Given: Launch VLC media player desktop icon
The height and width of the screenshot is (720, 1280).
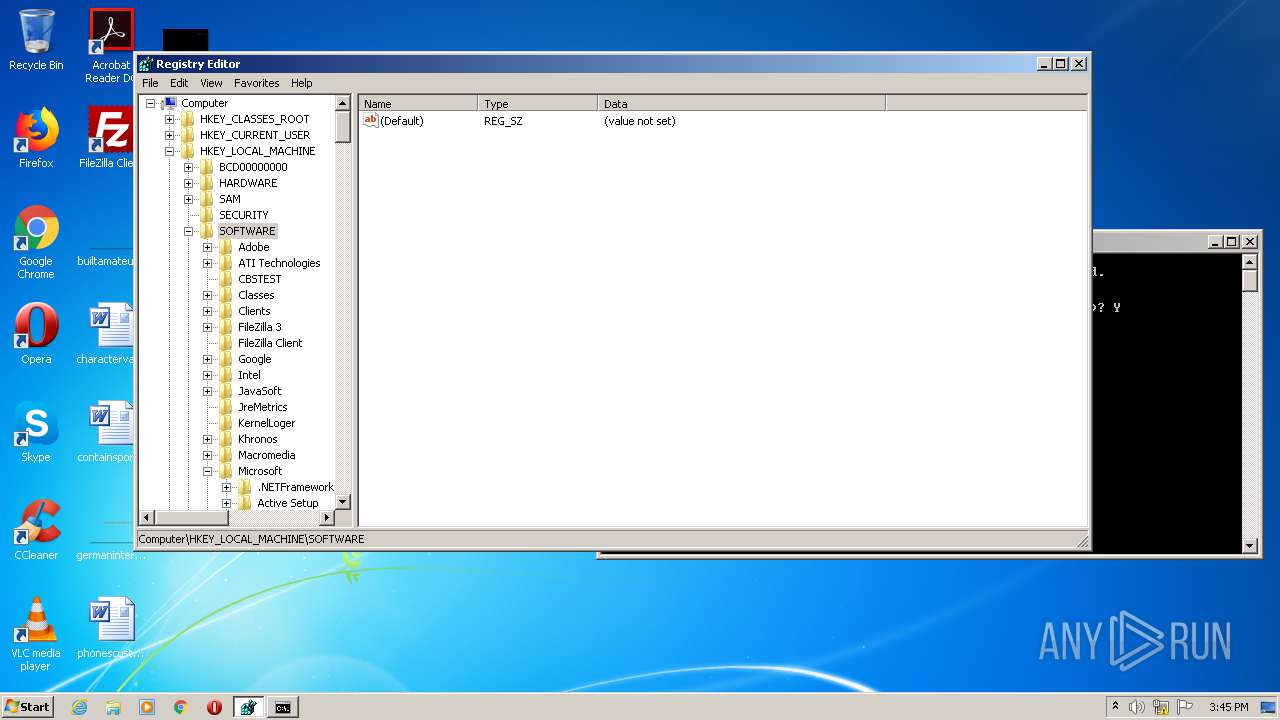Looking at the screenshot, I should [x=36, y=635].
